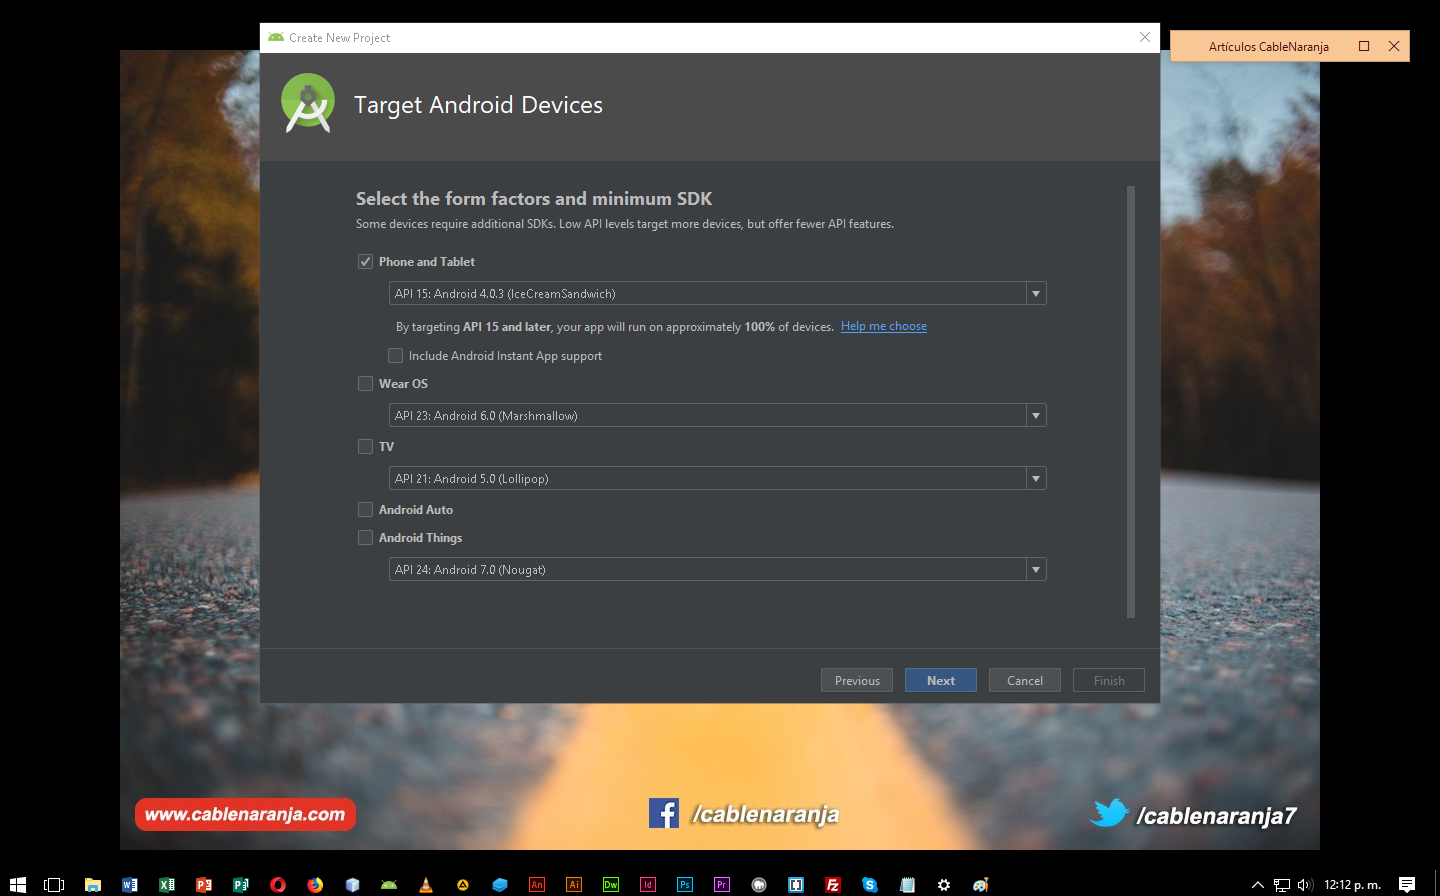The width and height of the screenshot is (1440, 896).
Task: Enable the Android Things form factor
Action: click(366, 537)
